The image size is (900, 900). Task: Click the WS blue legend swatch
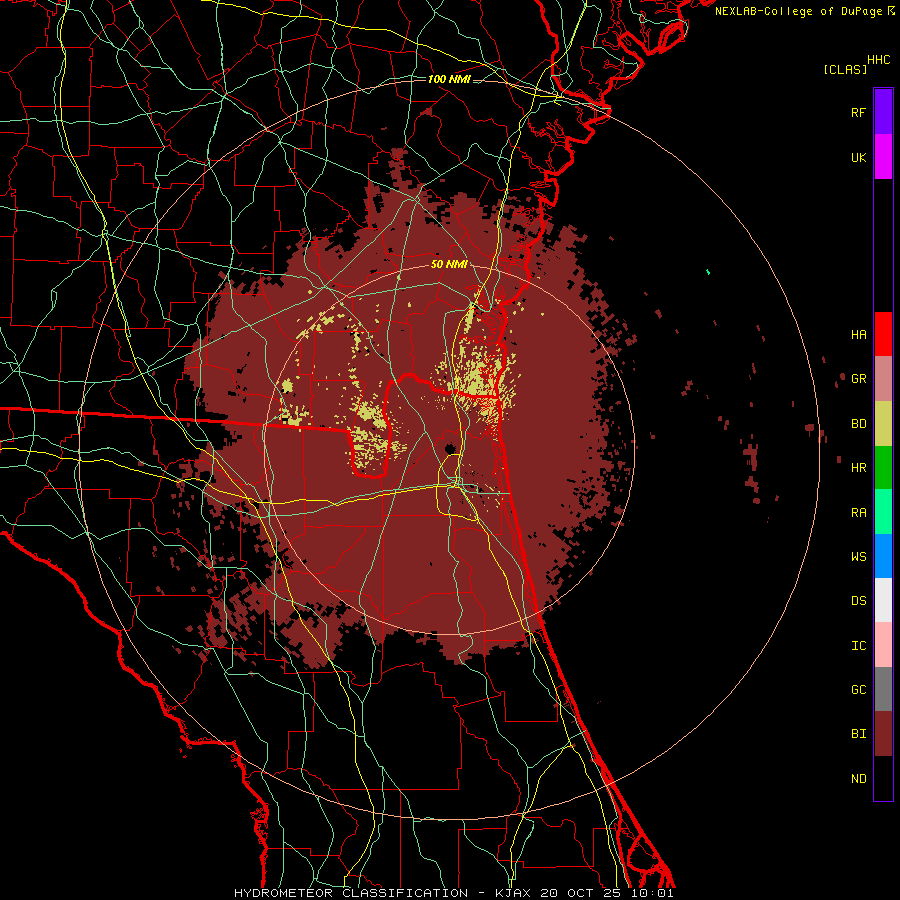(x=883, y=556)
